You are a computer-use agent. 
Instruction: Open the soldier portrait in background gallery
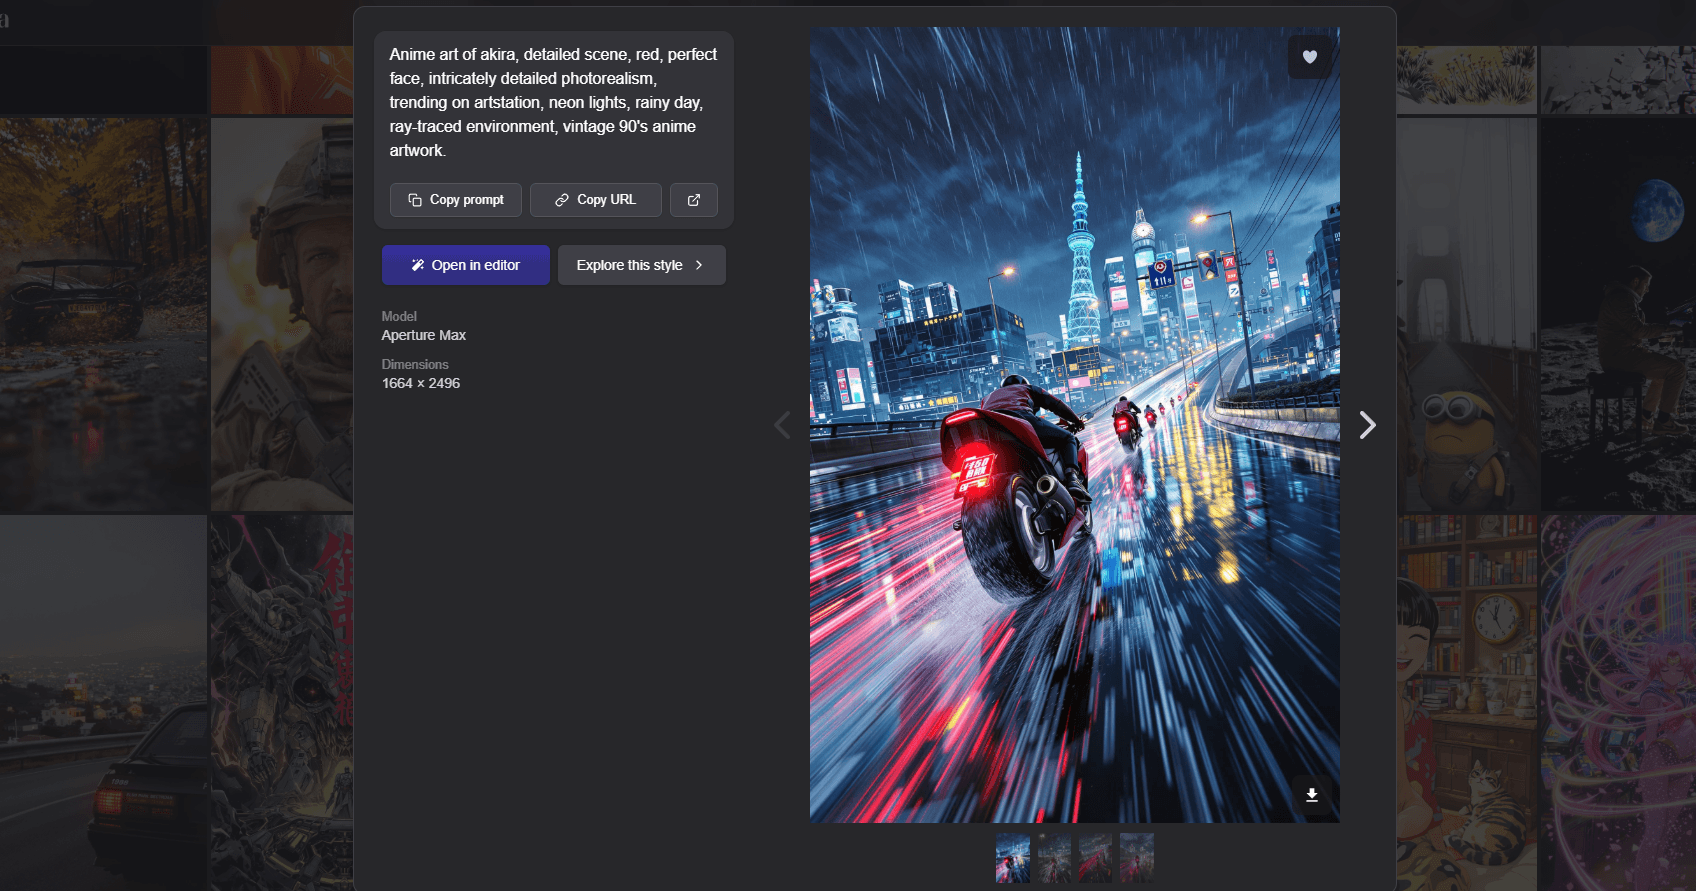282,315
